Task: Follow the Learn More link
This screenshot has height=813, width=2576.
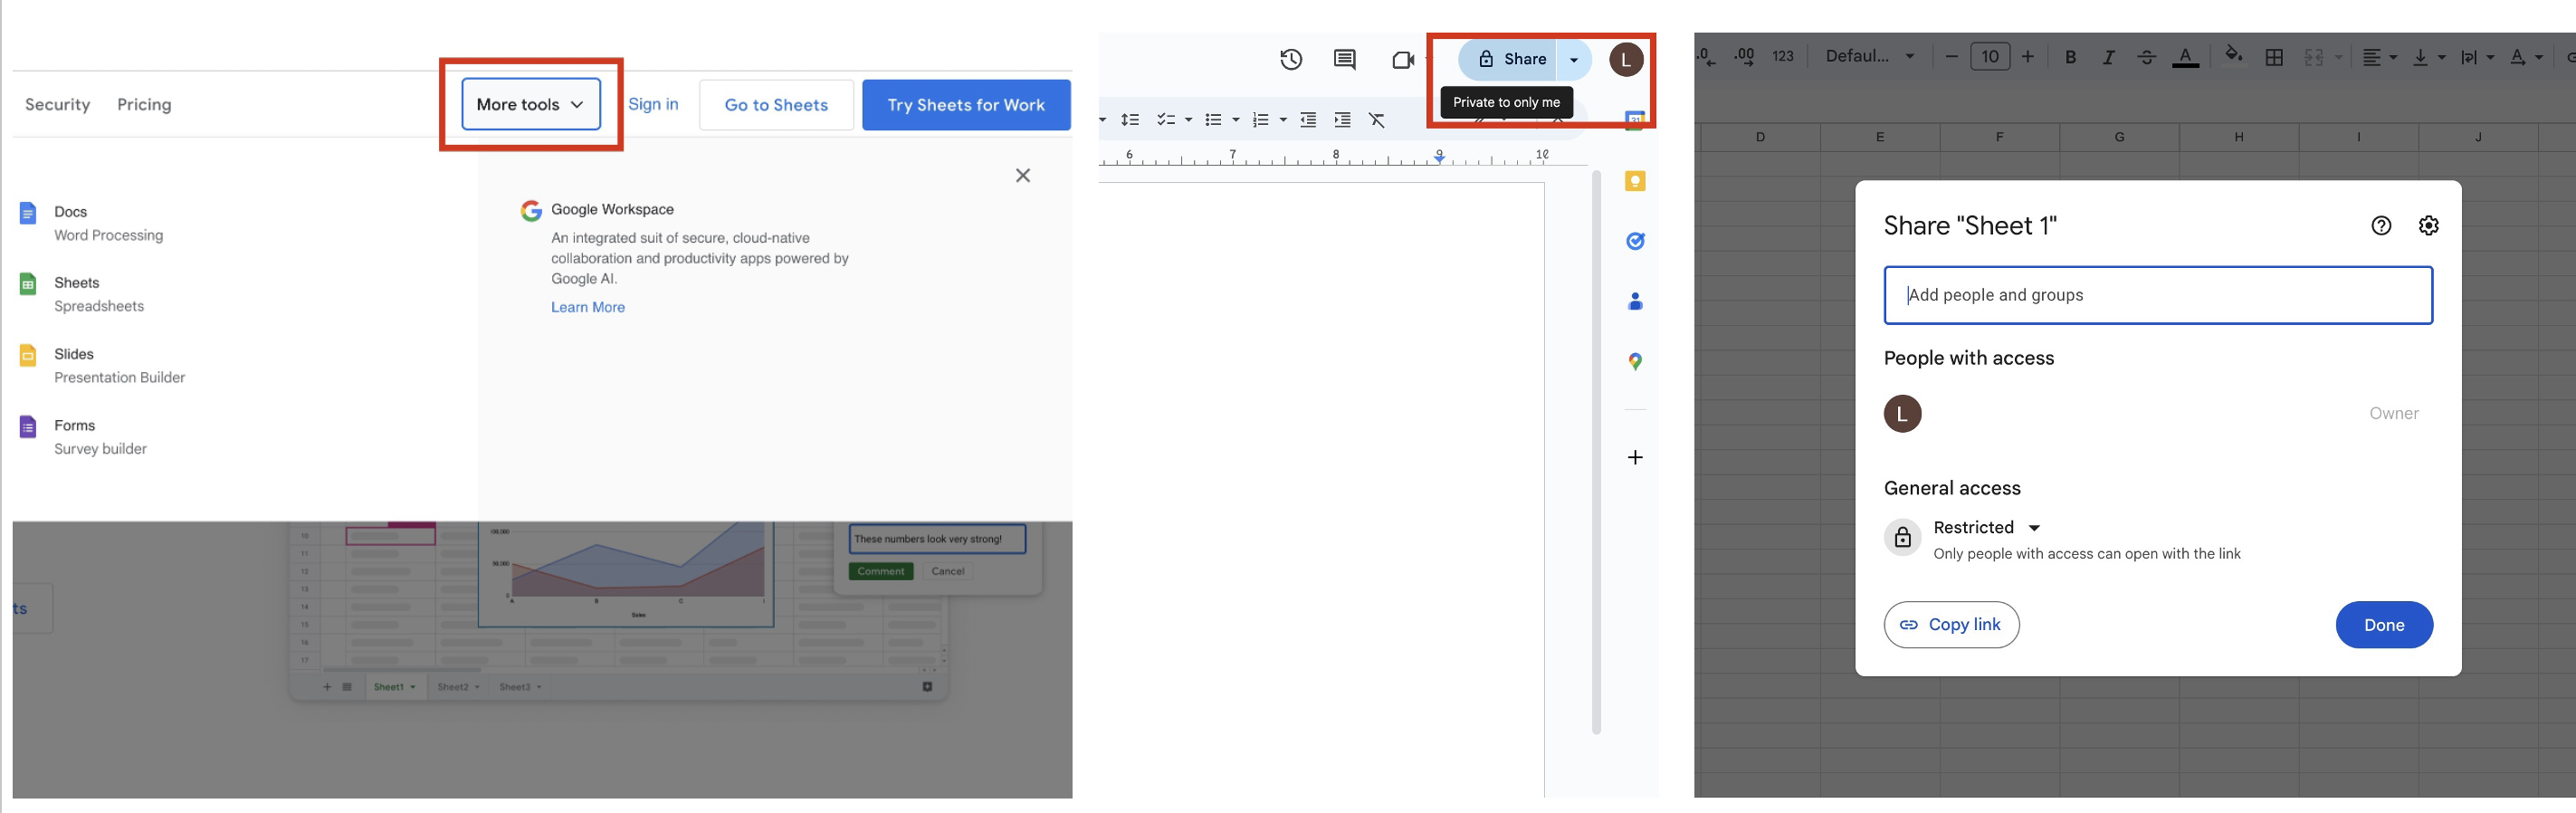Action: coord(588,307)
